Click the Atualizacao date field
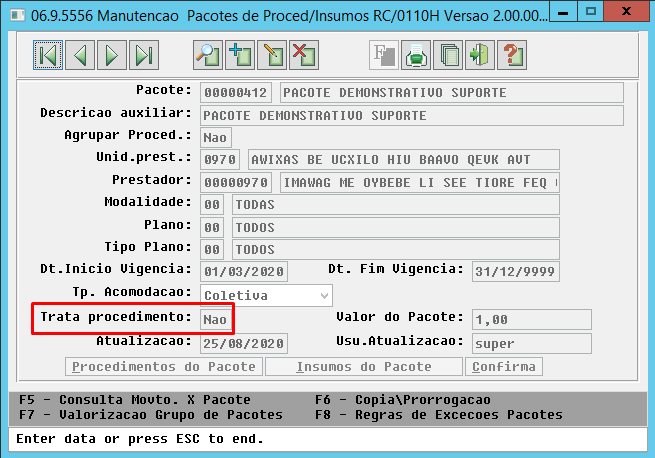This screenshot has width=655, height=458. click(x=244, y=344)
